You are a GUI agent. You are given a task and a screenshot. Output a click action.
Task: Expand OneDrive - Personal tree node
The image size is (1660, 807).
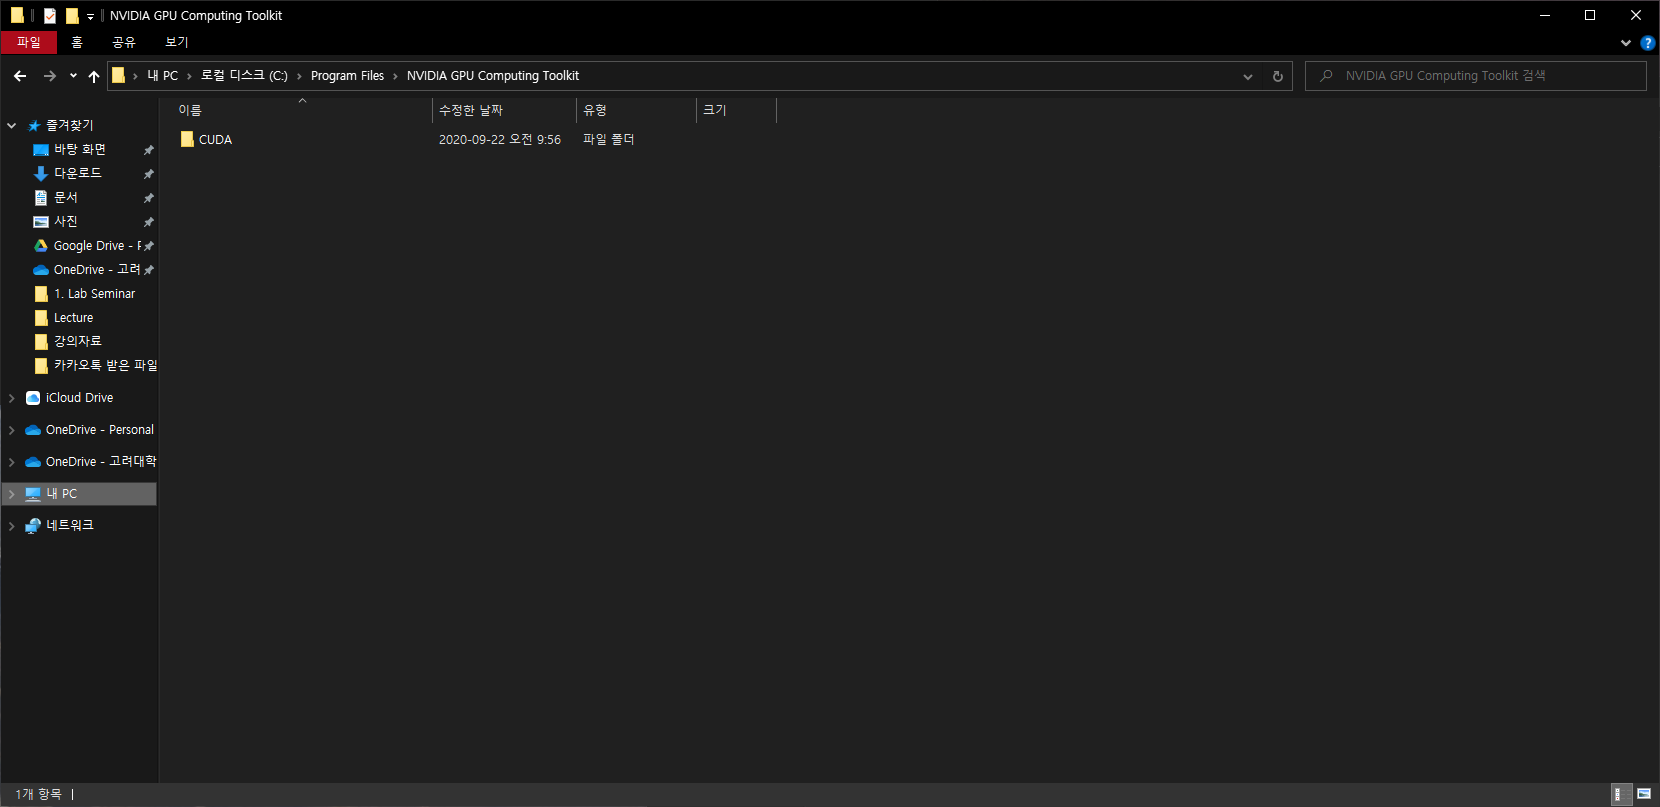(12, 430)
